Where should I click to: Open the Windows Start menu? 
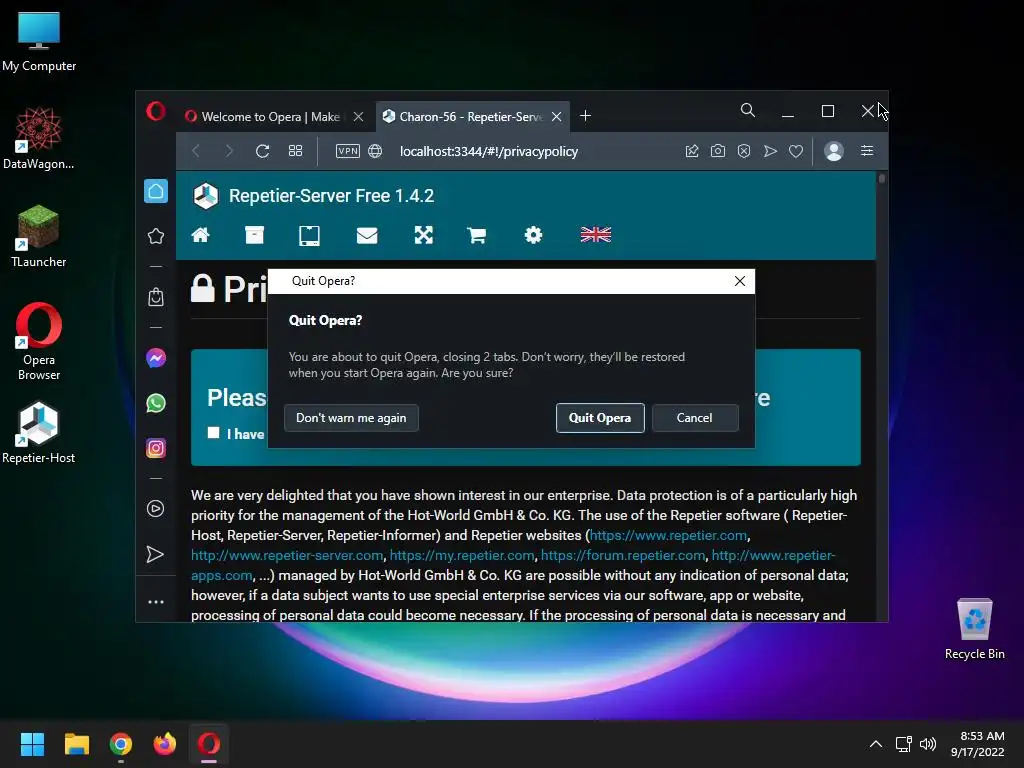pyautogui.click(x=32, y=744)
